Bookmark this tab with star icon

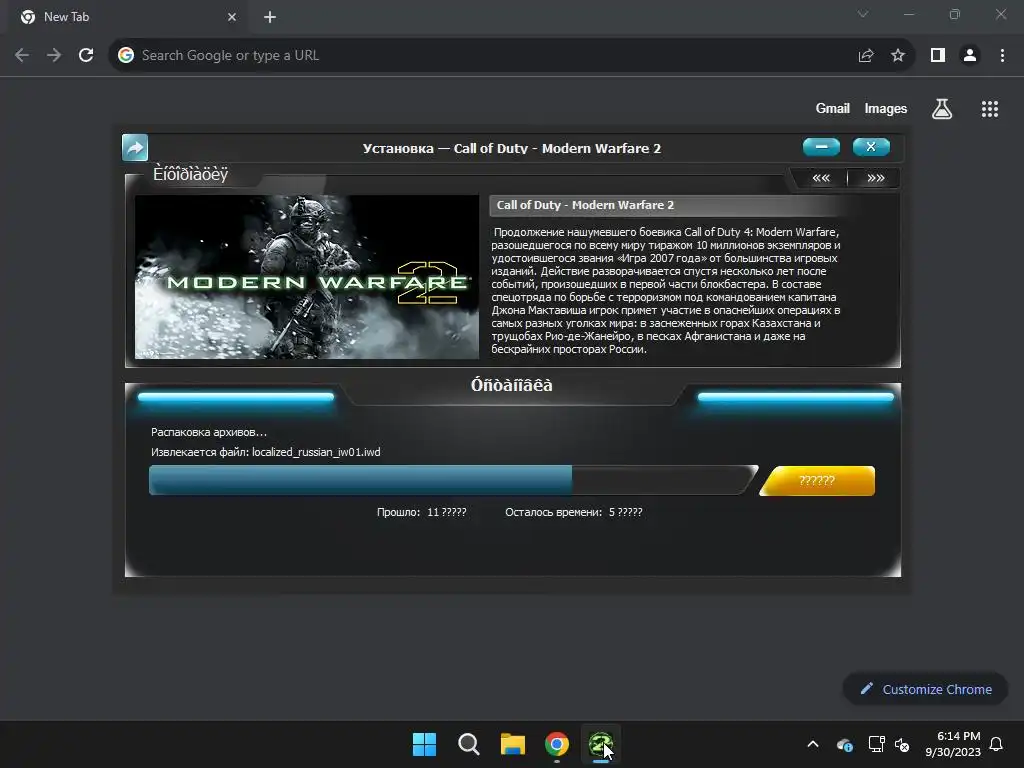[898, 56]
